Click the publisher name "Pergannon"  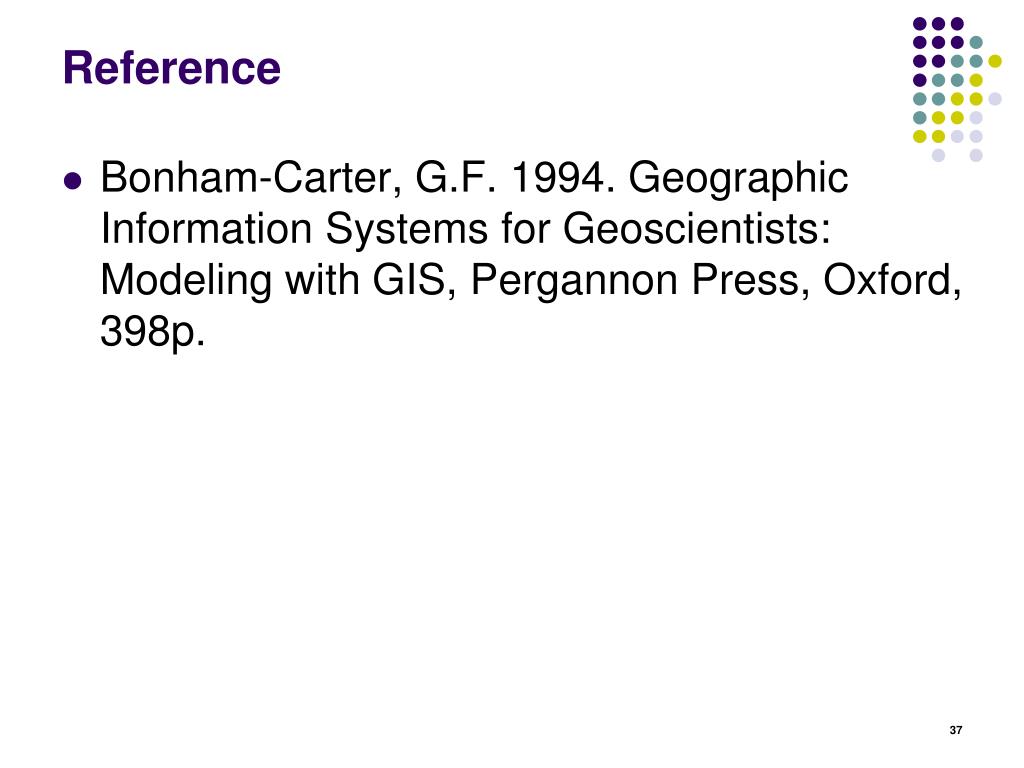pyautogui.click(x=574, y=282)
